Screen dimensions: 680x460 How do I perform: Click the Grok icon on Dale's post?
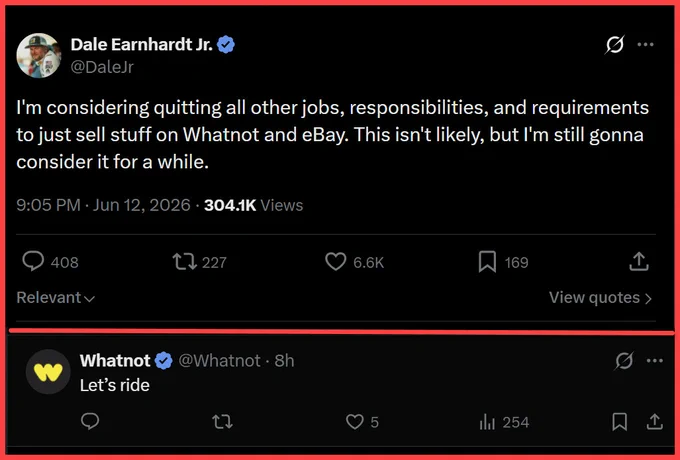[x=615, y=44]
